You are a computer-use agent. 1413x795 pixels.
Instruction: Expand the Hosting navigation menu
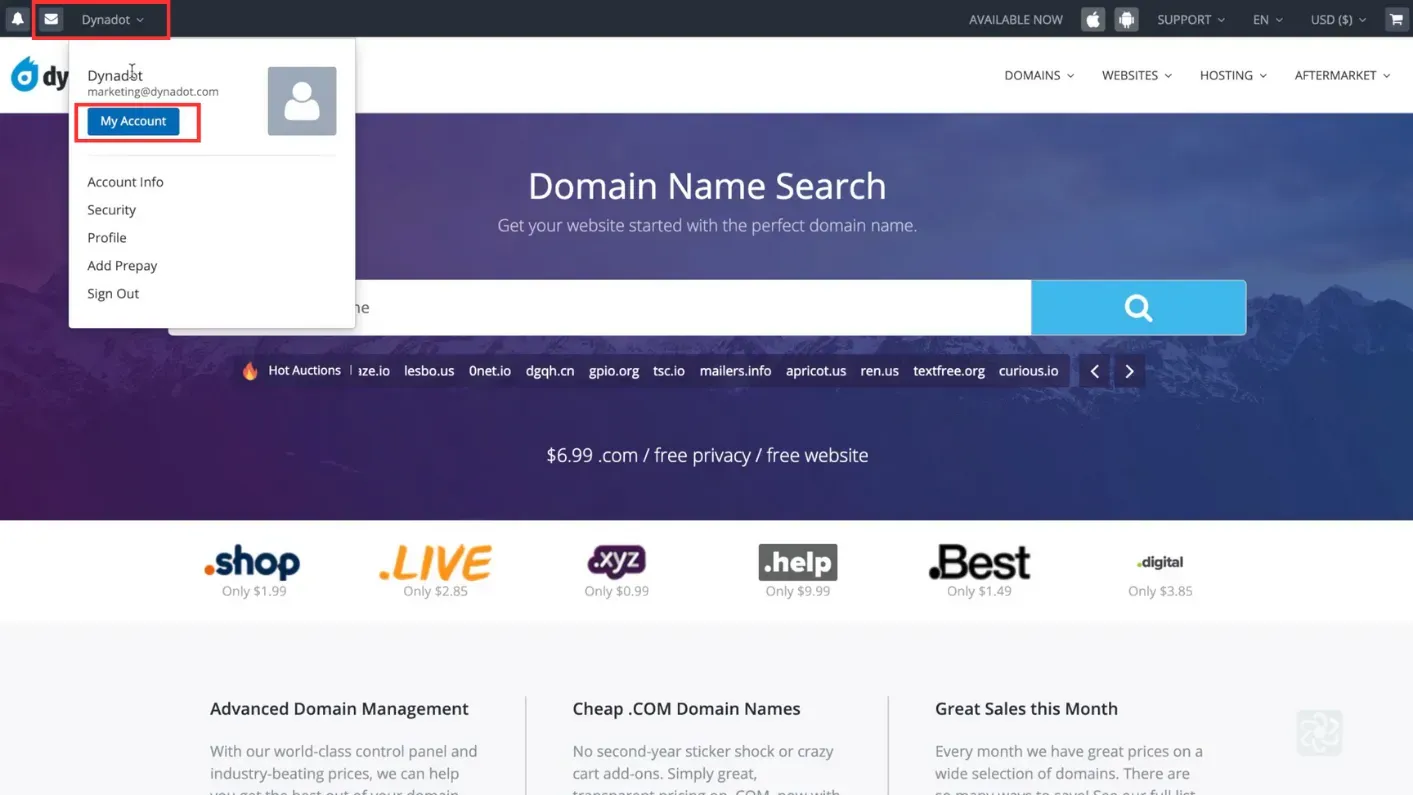(x=1233, y=75)
